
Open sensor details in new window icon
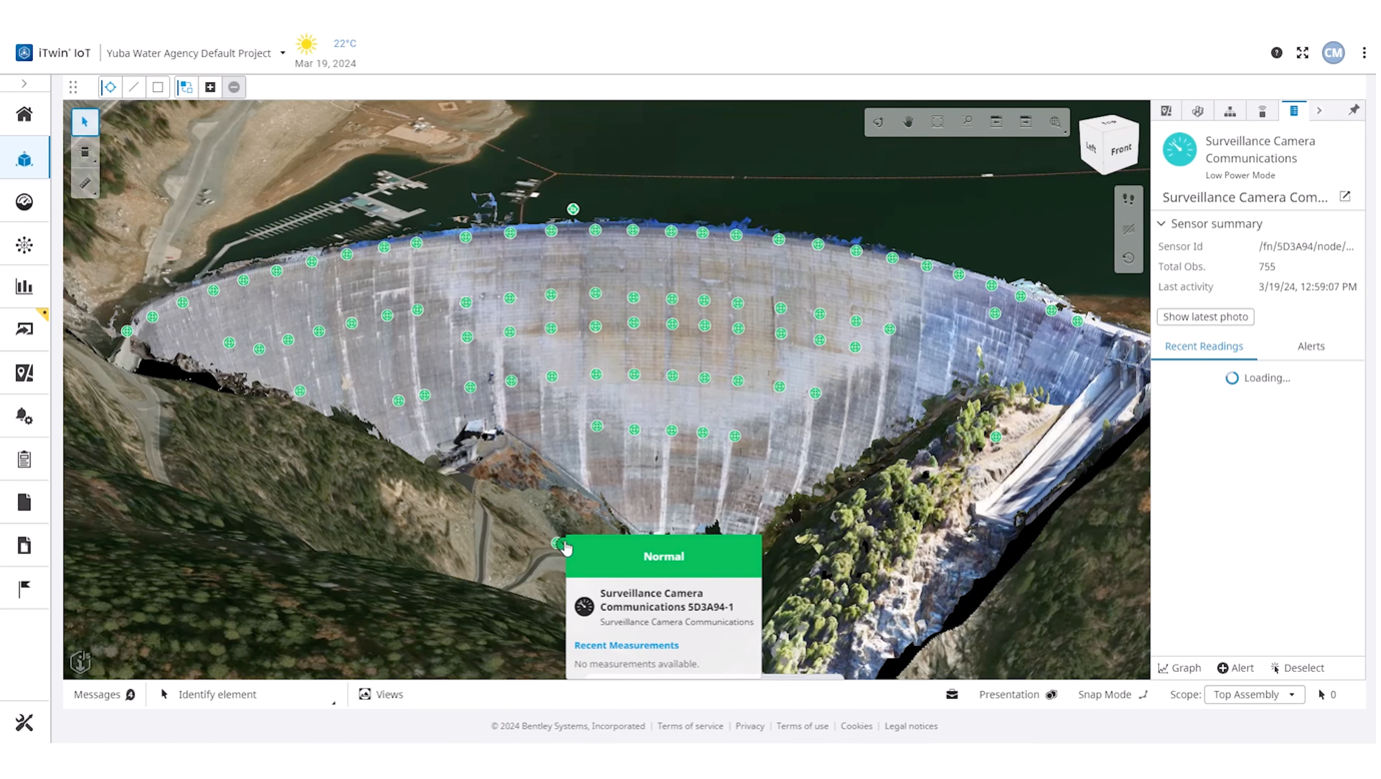[x=1345, y=197]
